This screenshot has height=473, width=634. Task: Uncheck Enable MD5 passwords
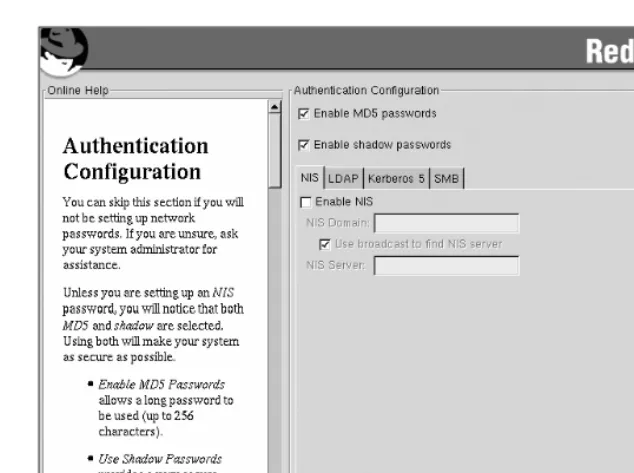click(304, 114)
